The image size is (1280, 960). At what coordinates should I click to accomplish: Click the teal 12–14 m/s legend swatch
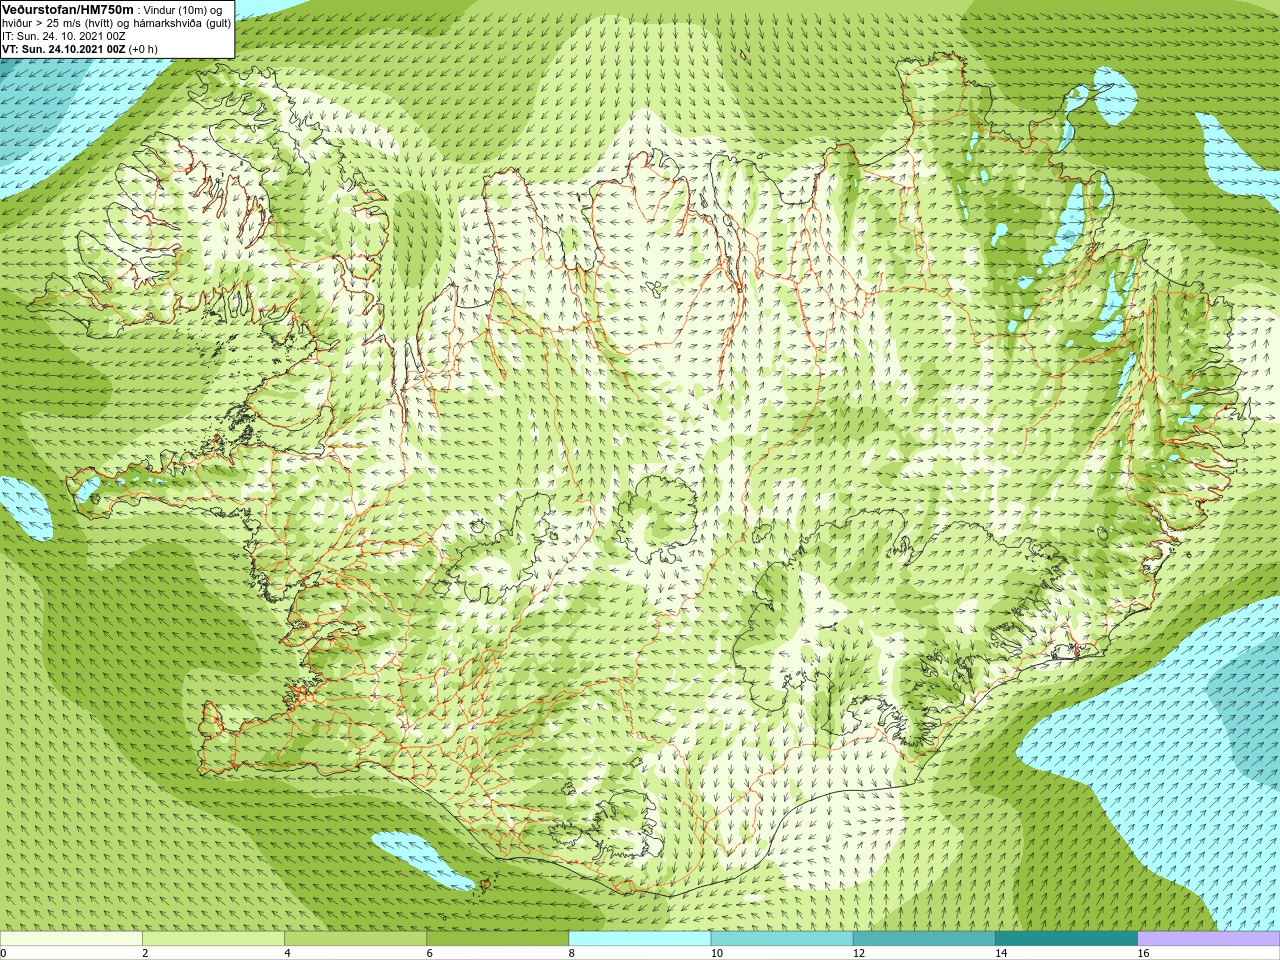pyautogui.click(x=924, y=939)
